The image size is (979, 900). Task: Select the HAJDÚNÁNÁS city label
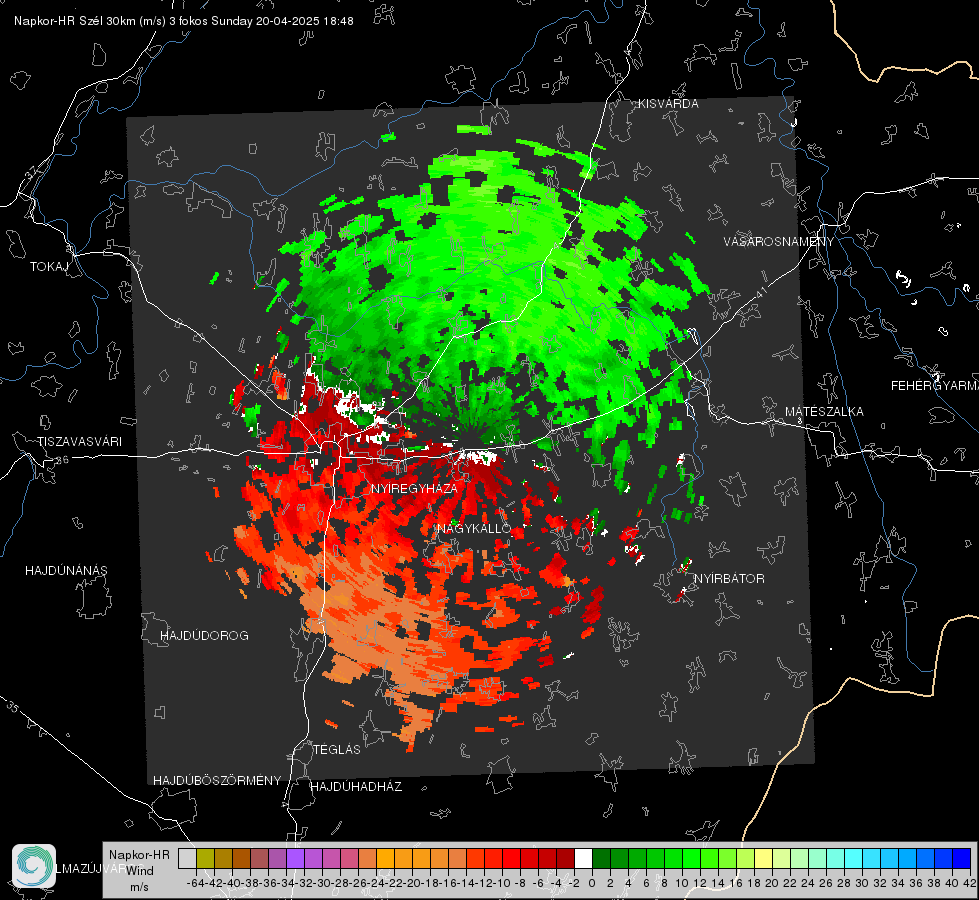66,570
